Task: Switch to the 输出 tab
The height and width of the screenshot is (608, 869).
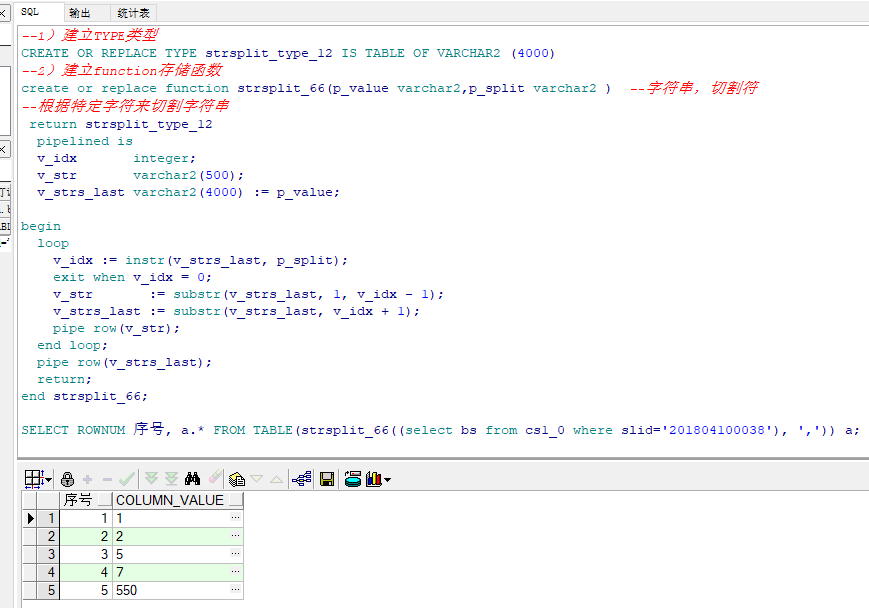Action: point(79,13)
